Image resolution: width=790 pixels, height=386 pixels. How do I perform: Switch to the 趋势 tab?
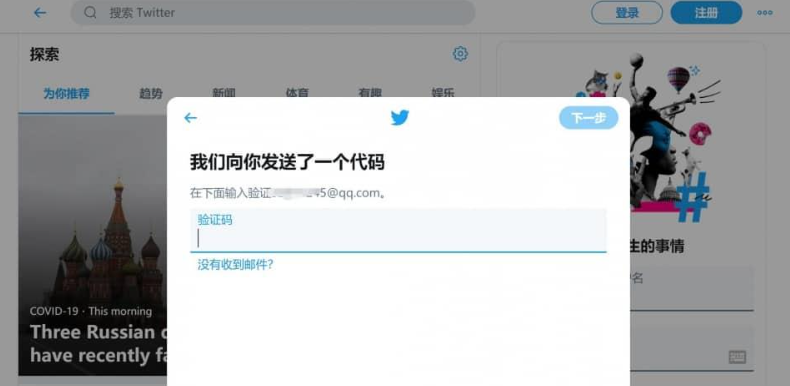click(151, 94)
